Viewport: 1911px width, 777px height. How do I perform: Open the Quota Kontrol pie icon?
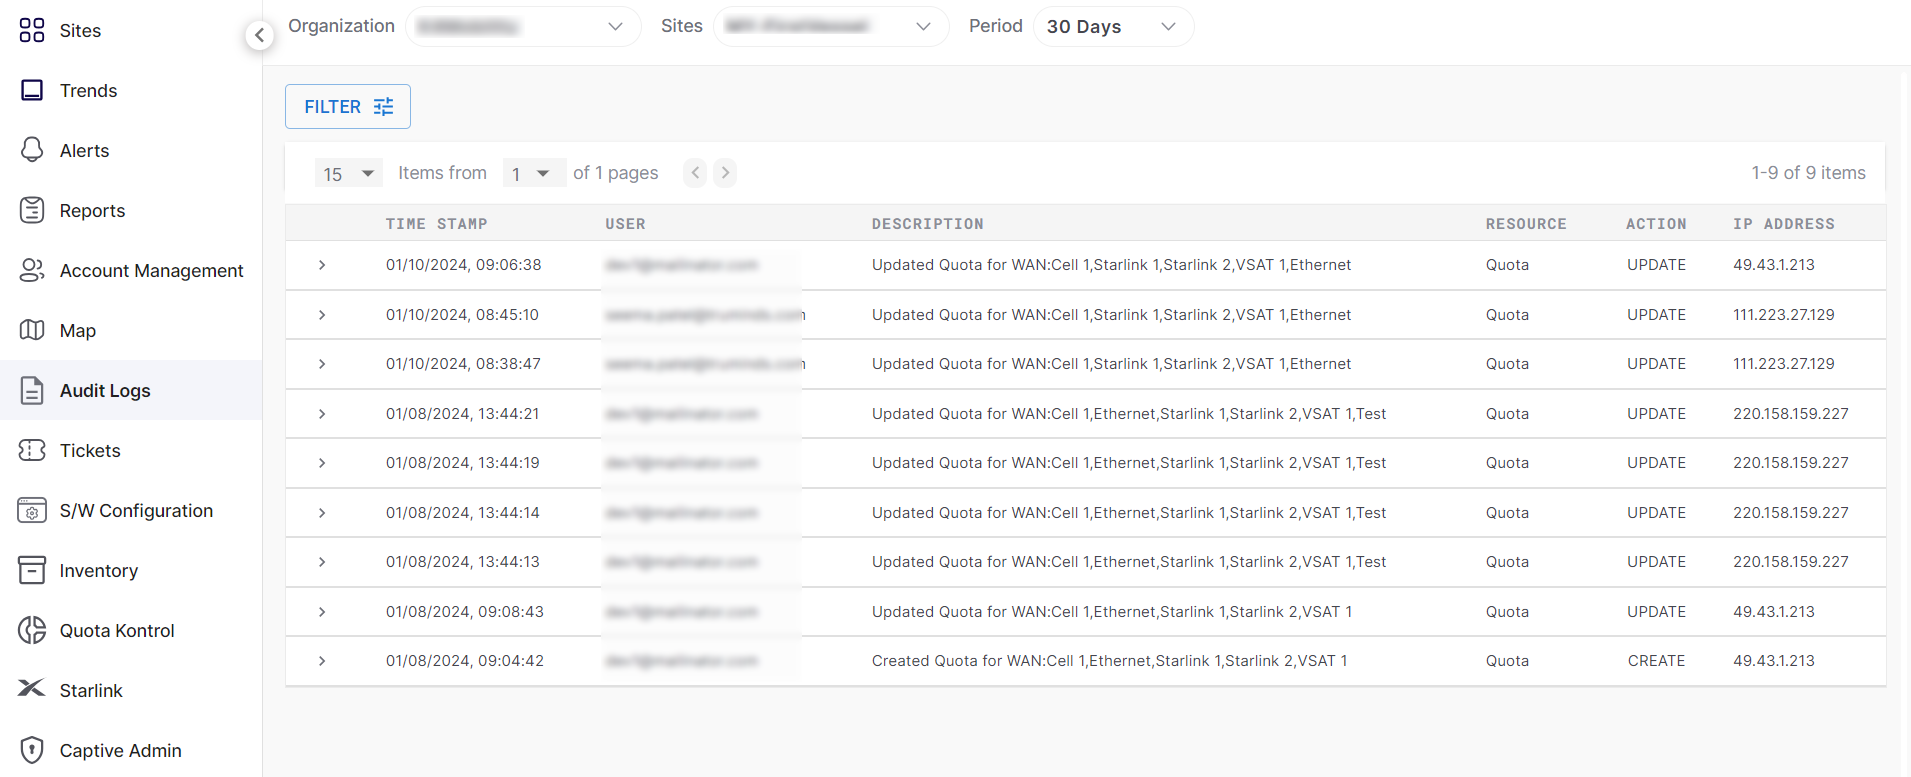point(32,630)
